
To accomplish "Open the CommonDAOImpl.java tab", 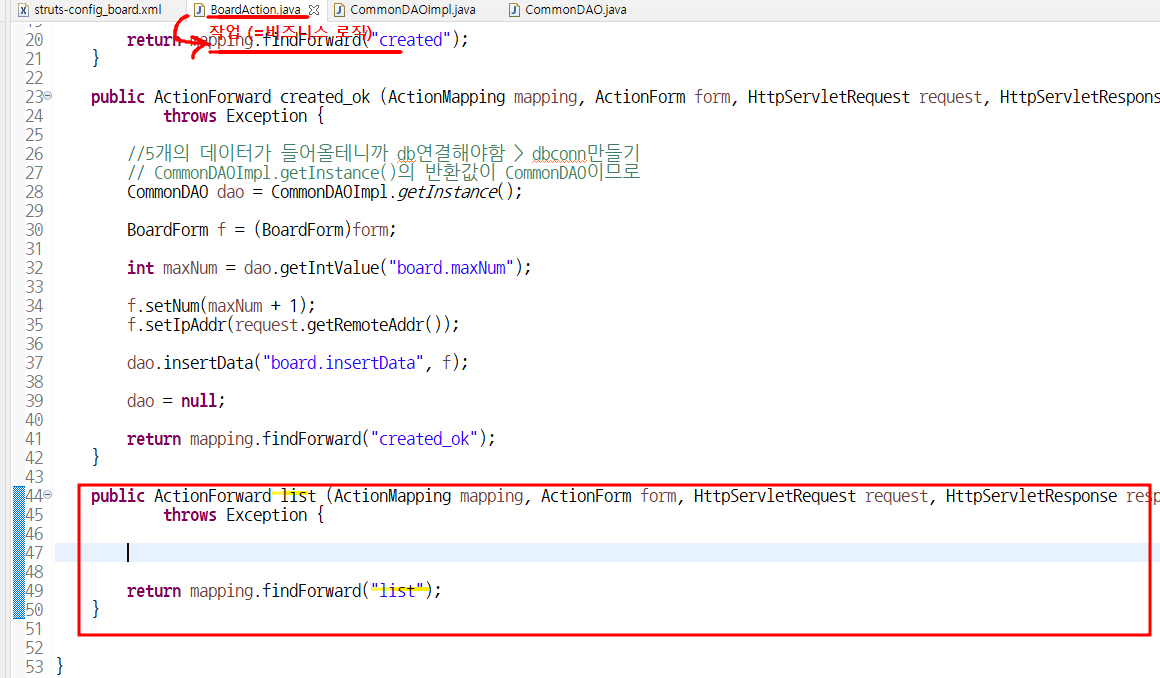I will click(413, 10).
